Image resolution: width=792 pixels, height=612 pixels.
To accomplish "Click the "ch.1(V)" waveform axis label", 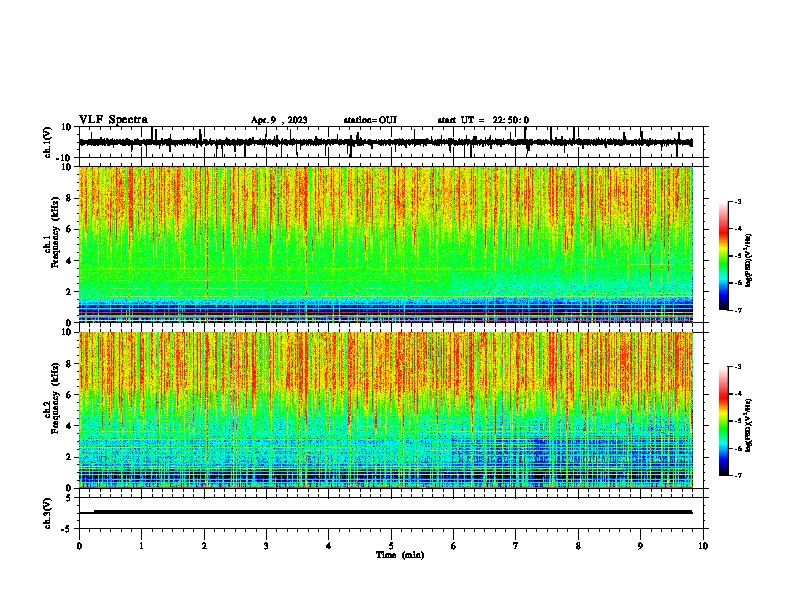I will [48, 142].
